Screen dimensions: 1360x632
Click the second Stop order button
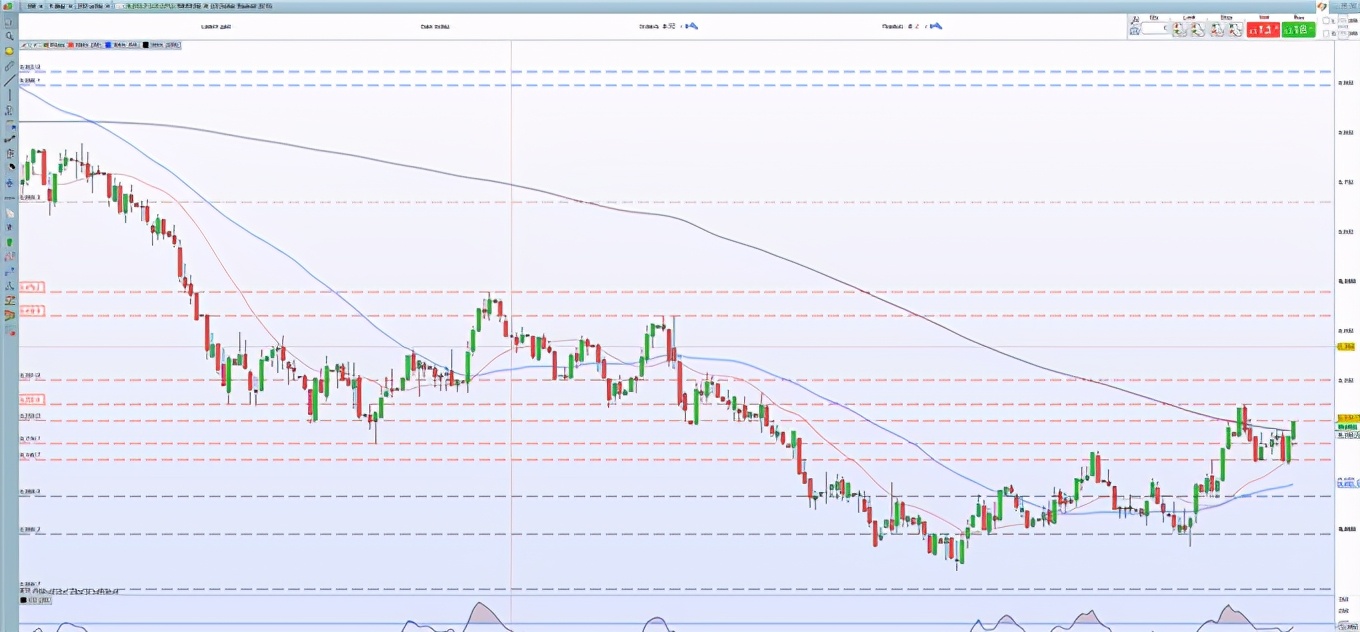click(x=1236, y=30)
